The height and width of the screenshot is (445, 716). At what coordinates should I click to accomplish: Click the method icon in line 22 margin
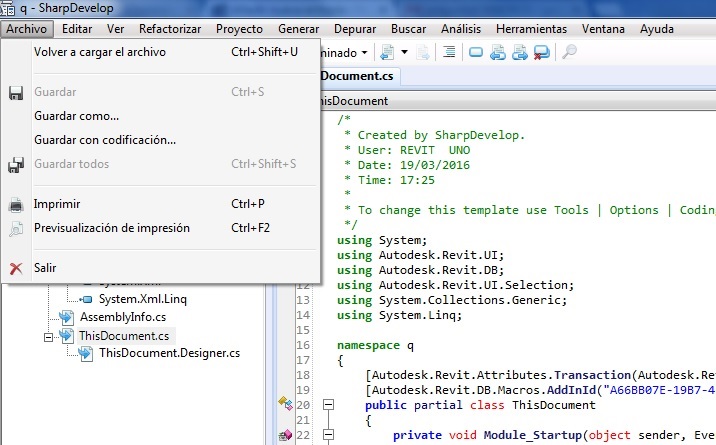pos(285,436)
